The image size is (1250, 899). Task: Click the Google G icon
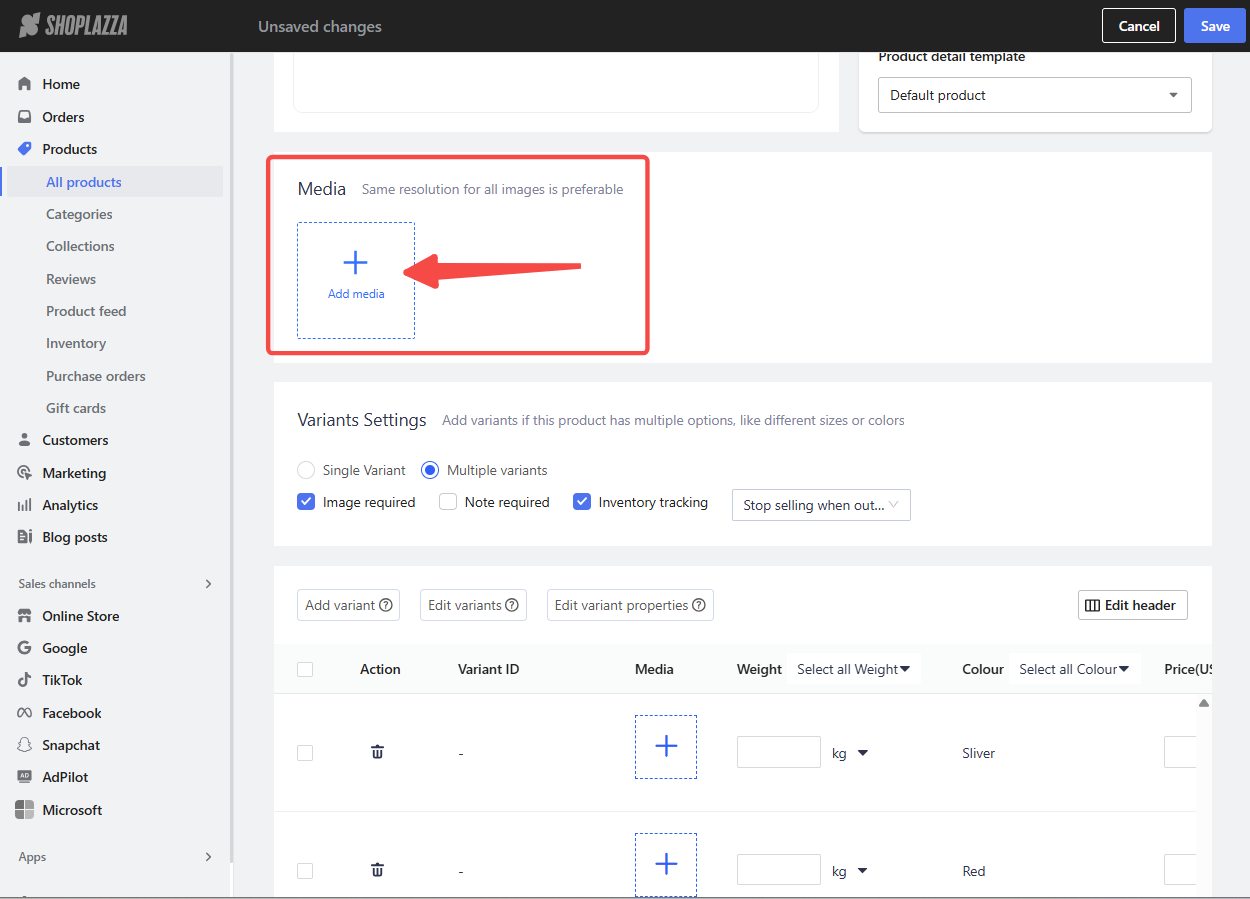25,648
